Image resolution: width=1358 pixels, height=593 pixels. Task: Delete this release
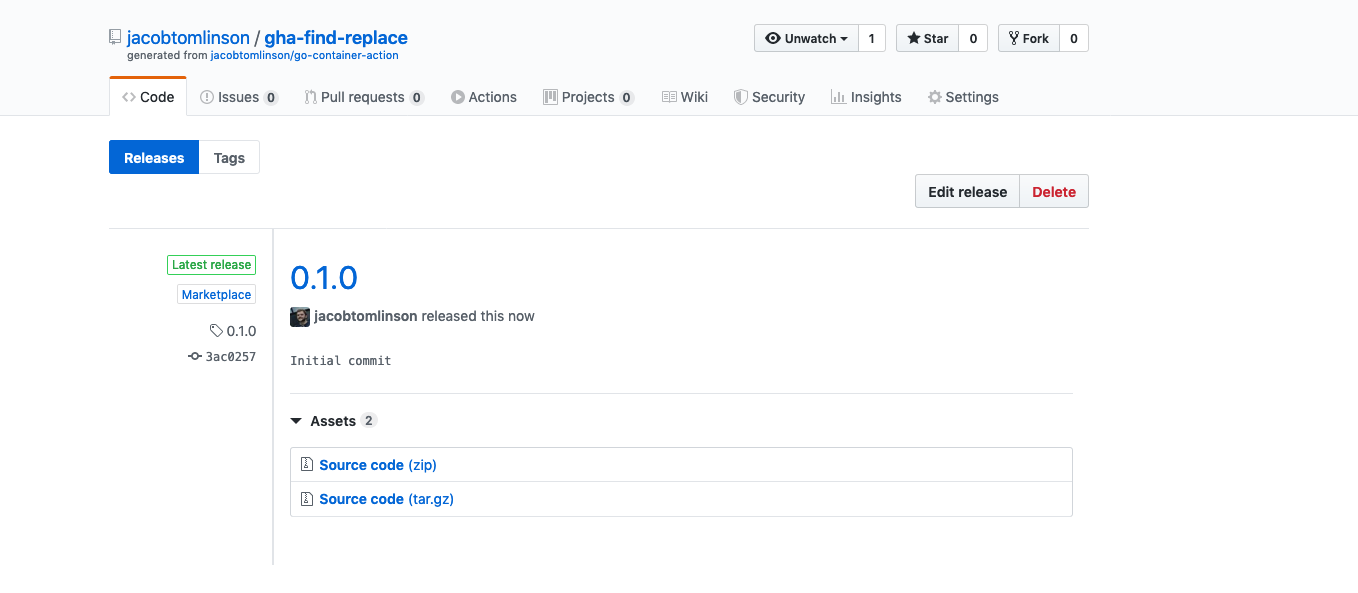click(x=1053, y=191)
